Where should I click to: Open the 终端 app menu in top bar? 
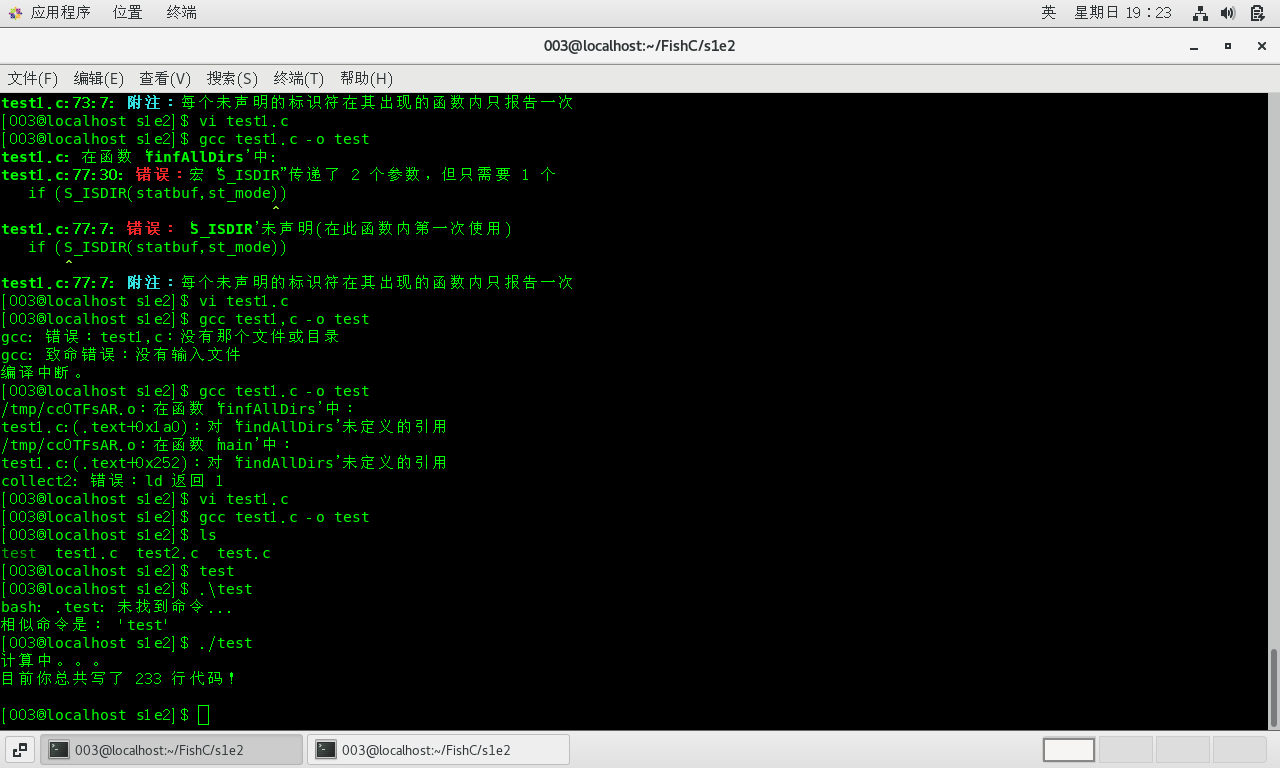click(x=181, y=12)
